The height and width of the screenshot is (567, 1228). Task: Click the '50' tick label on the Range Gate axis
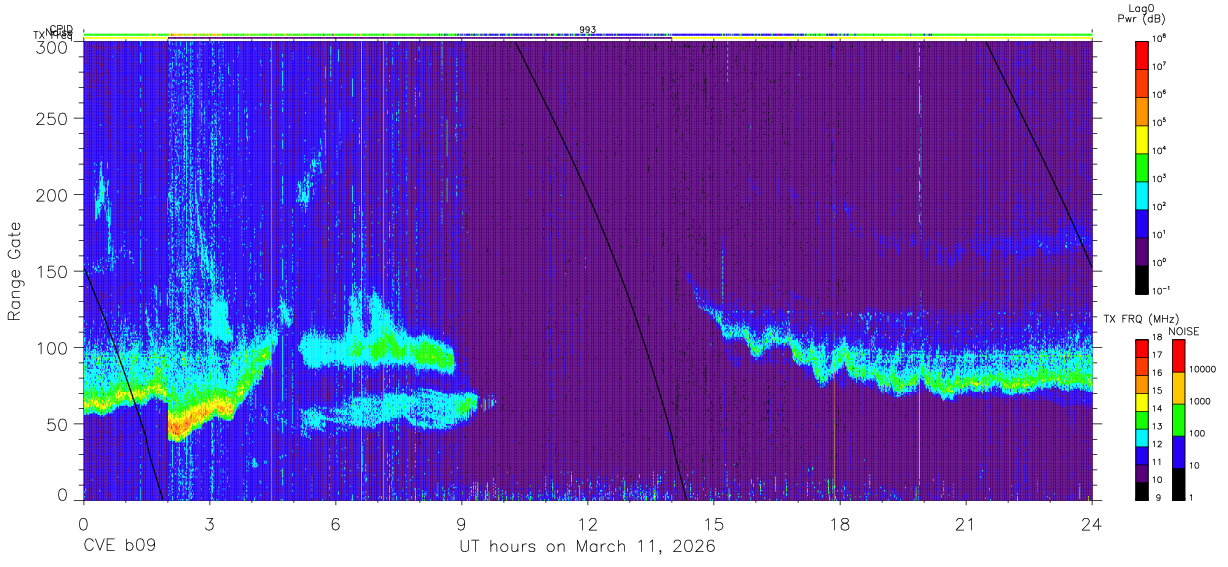click(x=57, y=423)
